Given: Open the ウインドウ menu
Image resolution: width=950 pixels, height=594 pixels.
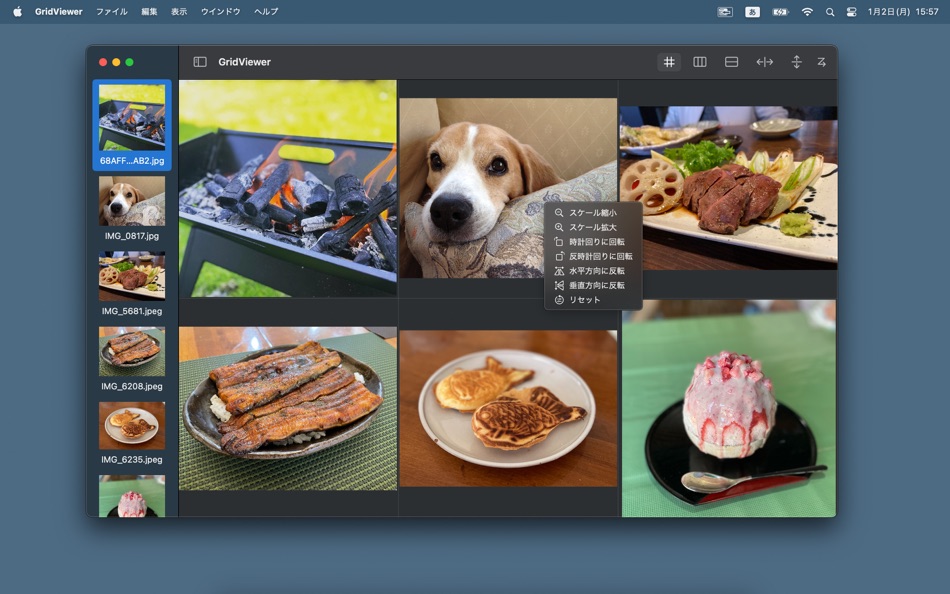Looking at the screenshot, I should click(221, 12).
